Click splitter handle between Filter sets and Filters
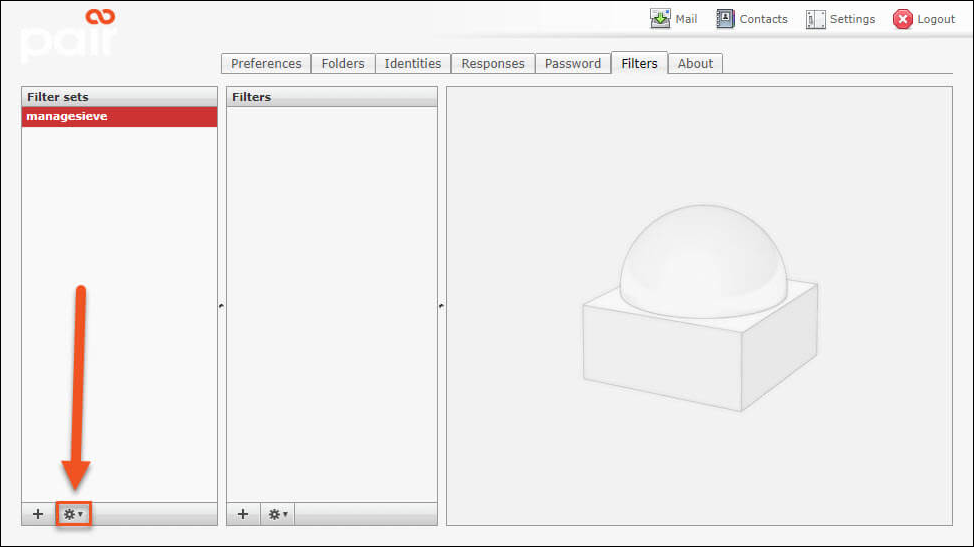Screen dimensions: 974x547 pyautogui.click(x=222, y=305)
